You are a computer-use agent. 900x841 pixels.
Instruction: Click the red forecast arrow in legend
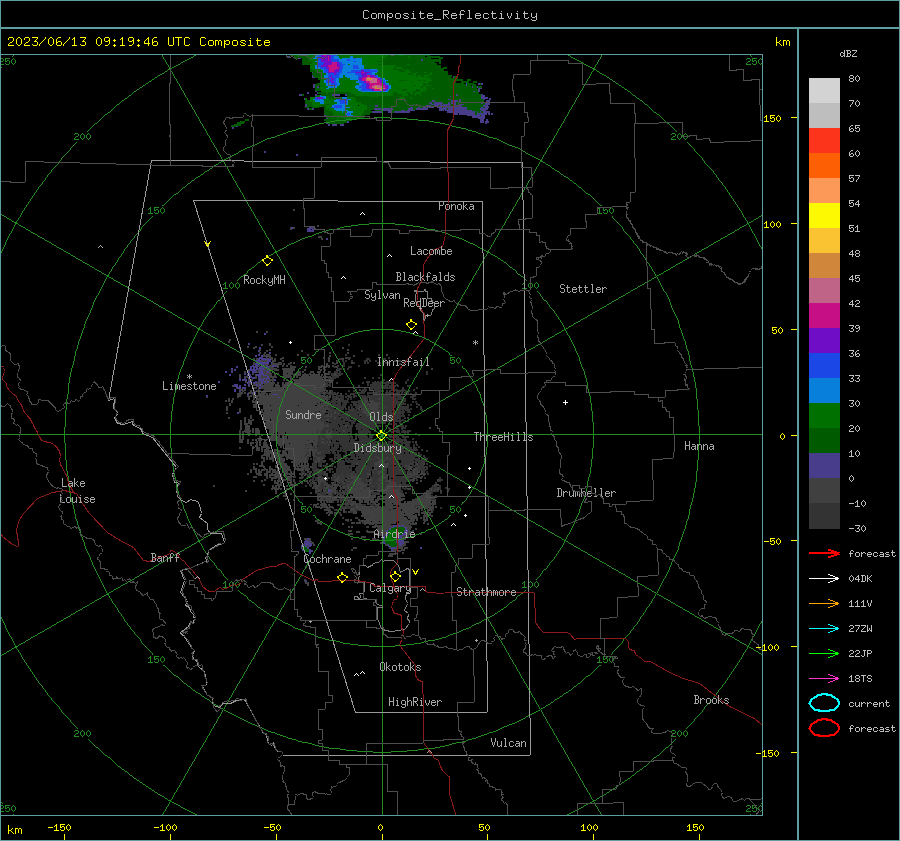click(x=824, y=553)
